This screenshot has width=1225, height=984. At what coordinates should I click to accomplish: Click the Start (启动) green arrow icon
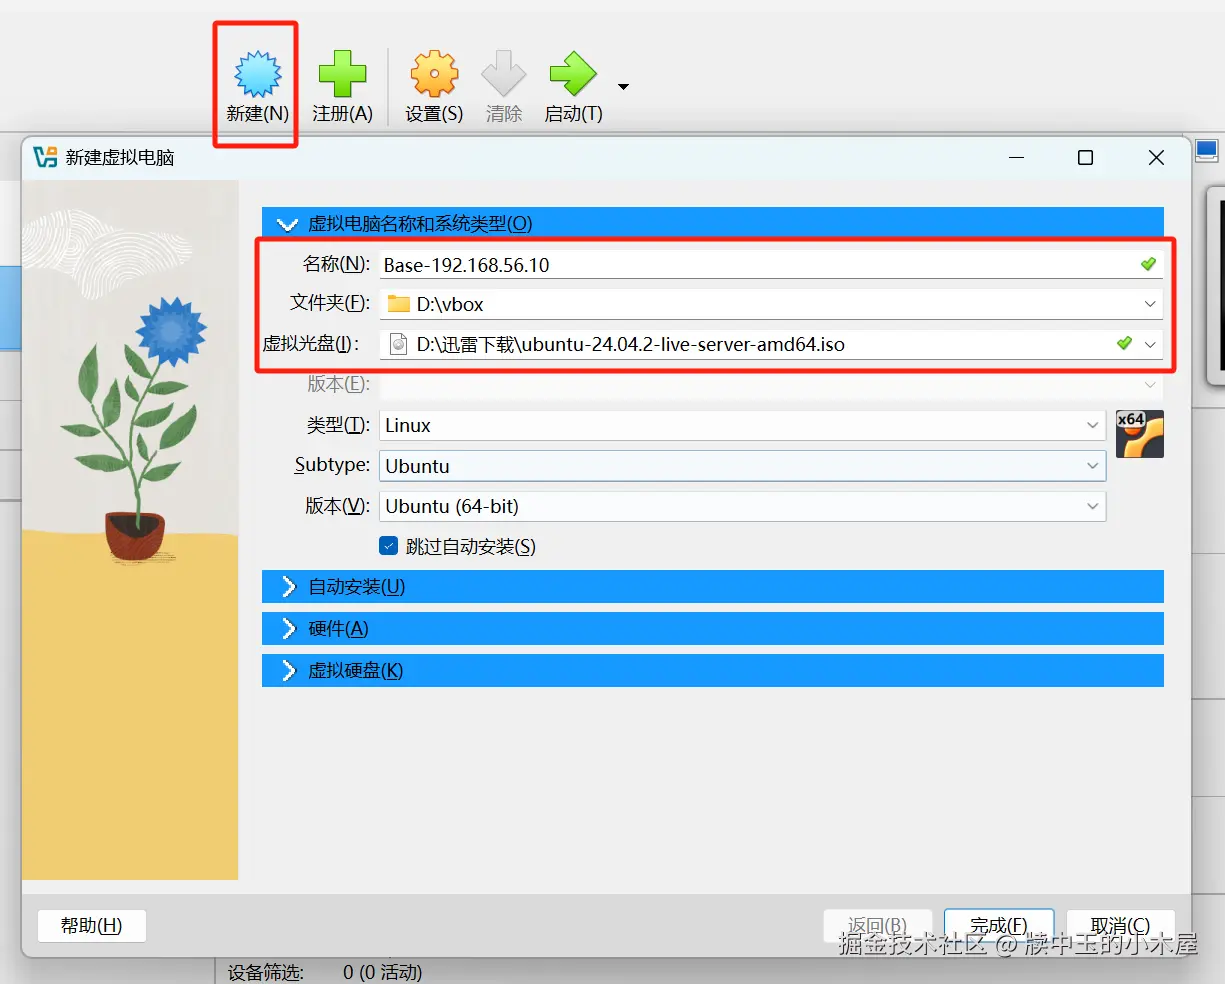click(x=572, y=72)
